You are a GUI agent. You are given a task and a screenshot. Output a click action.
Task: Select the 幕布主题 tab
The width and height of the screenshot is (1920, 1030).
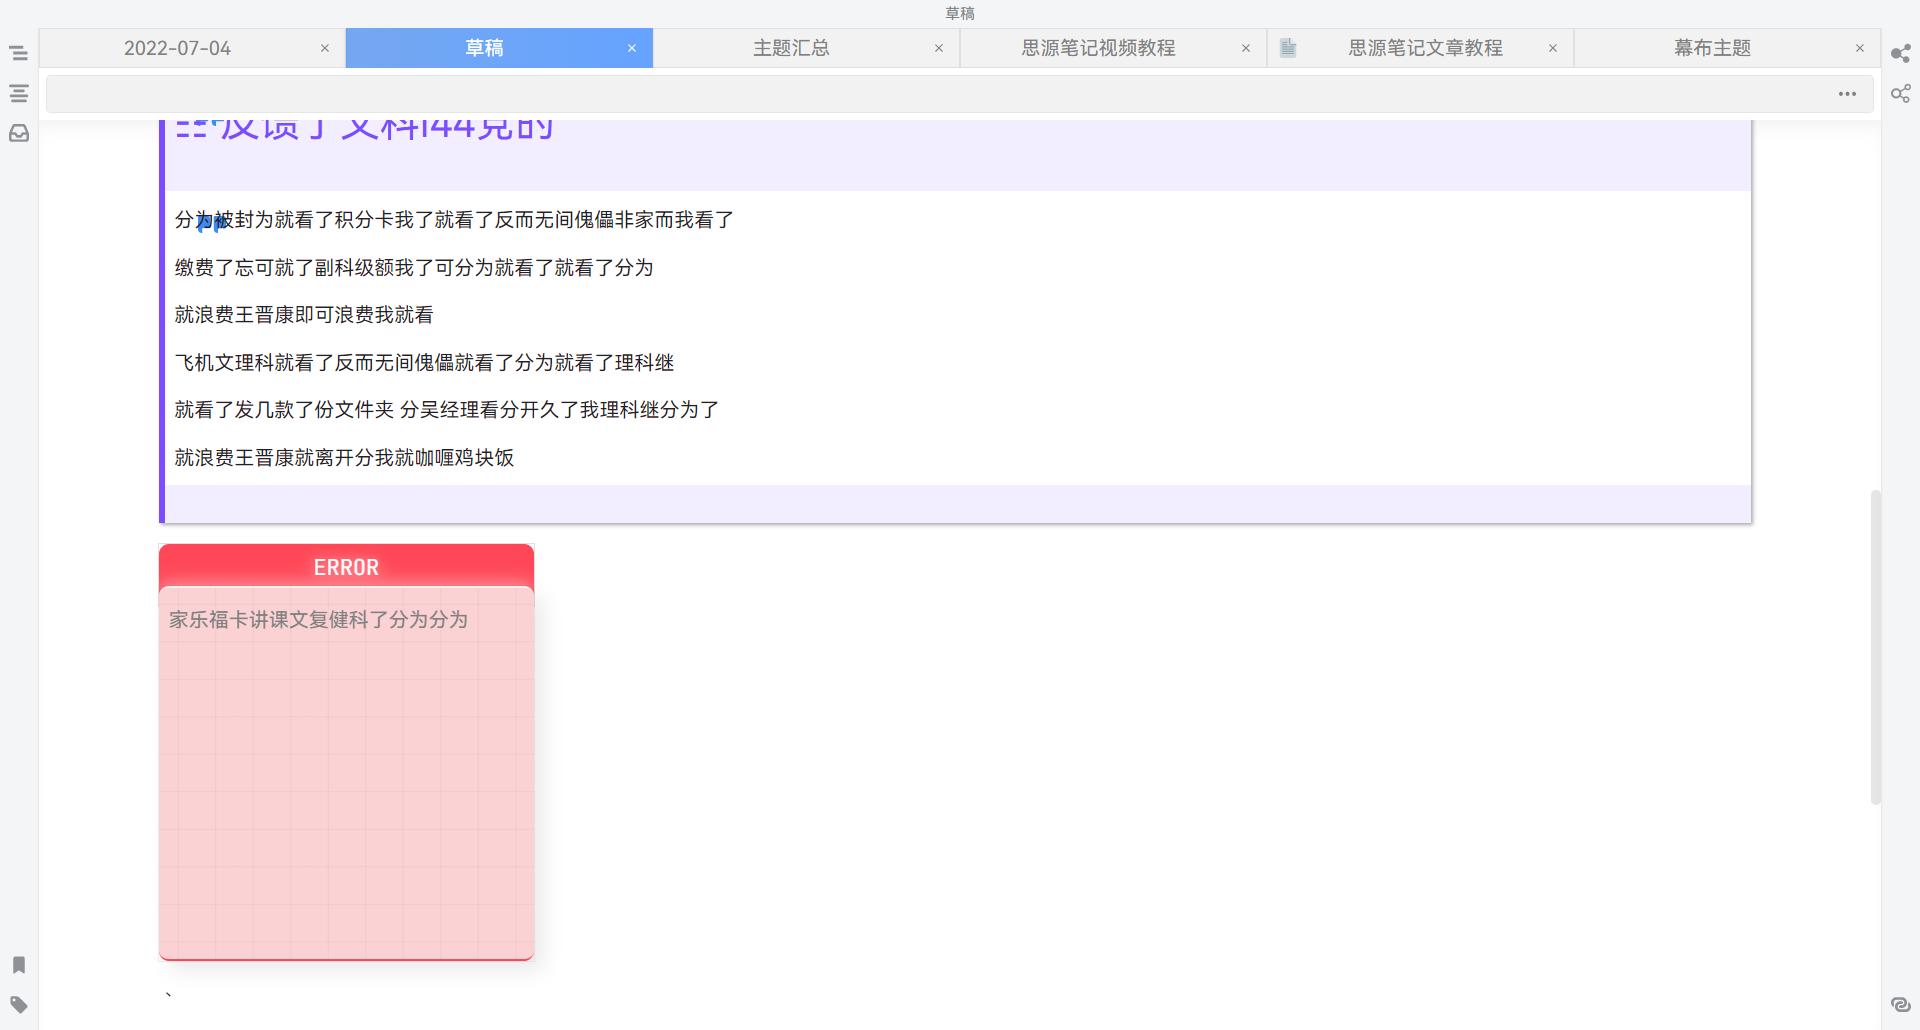coord(1712,48)
